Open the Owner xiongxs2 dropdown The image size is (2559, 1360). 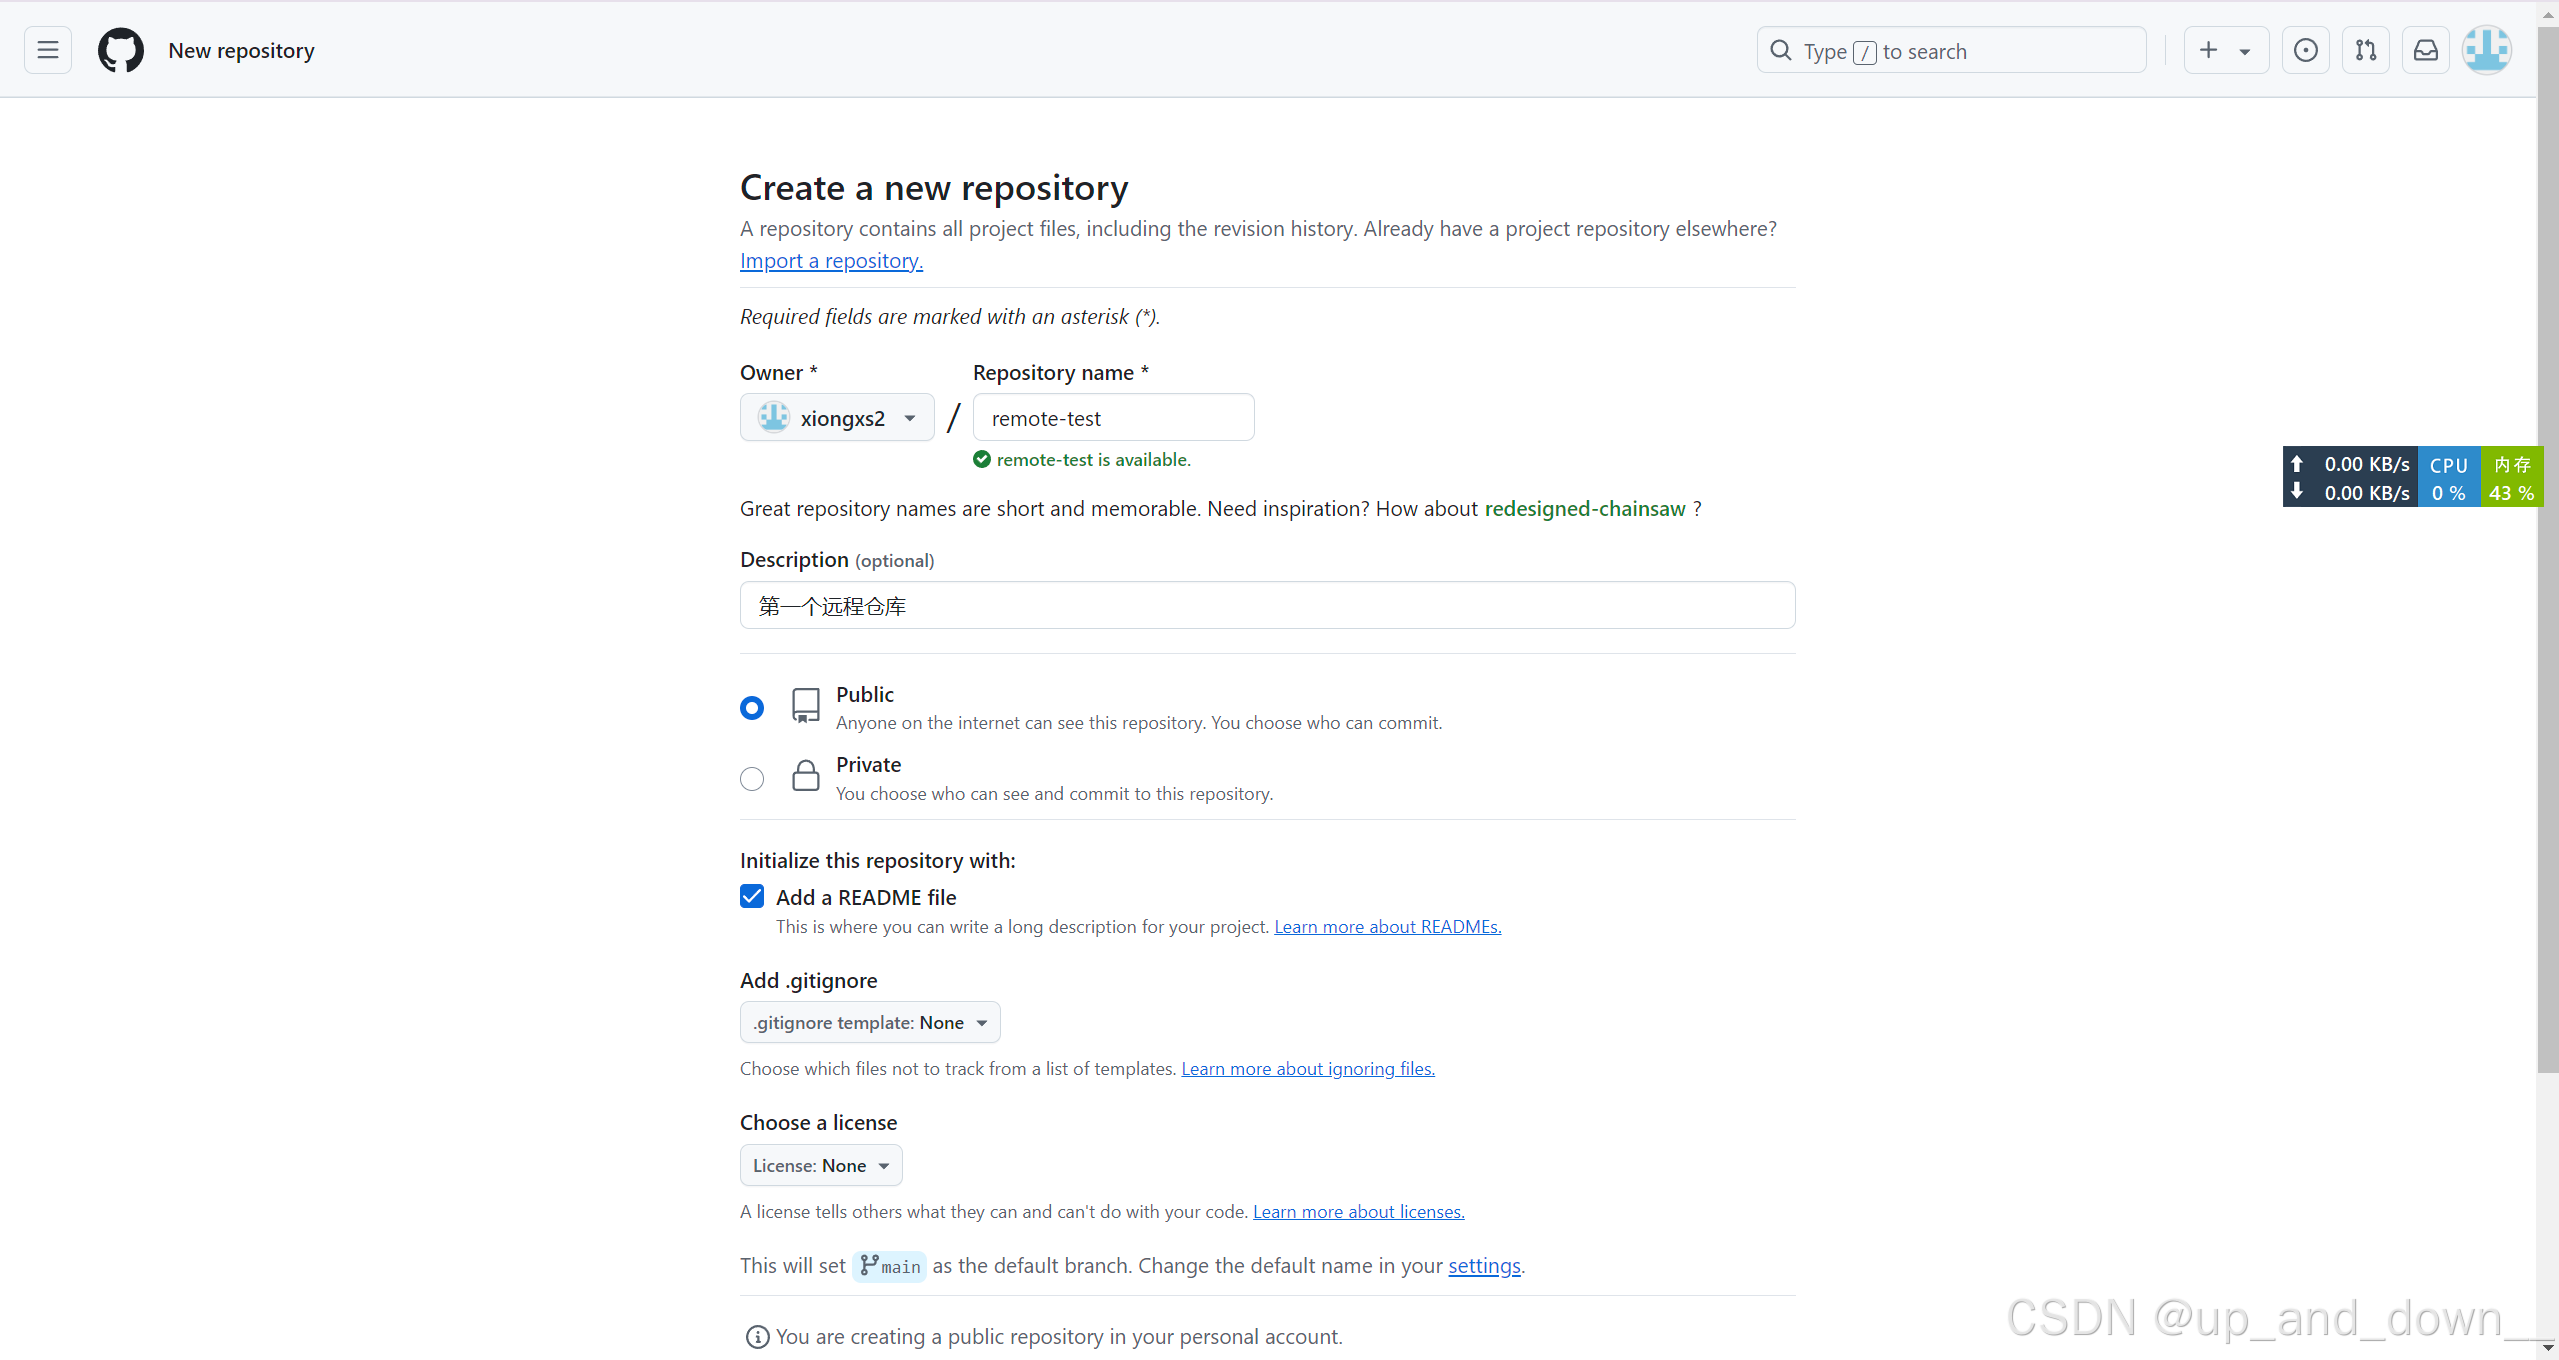coord(837,417)
